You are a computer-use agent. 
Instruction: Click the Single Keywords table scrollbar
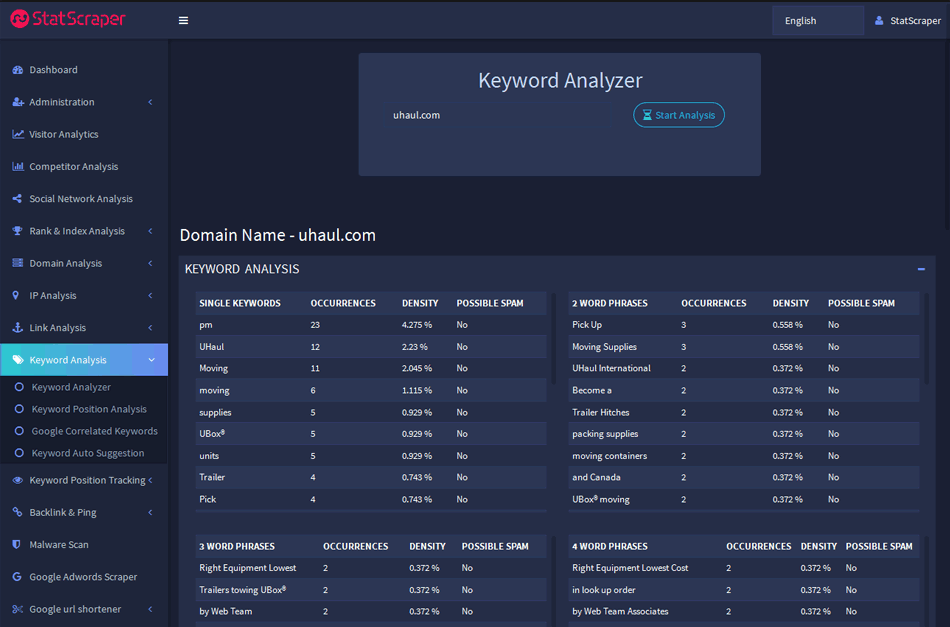(553, 338)
